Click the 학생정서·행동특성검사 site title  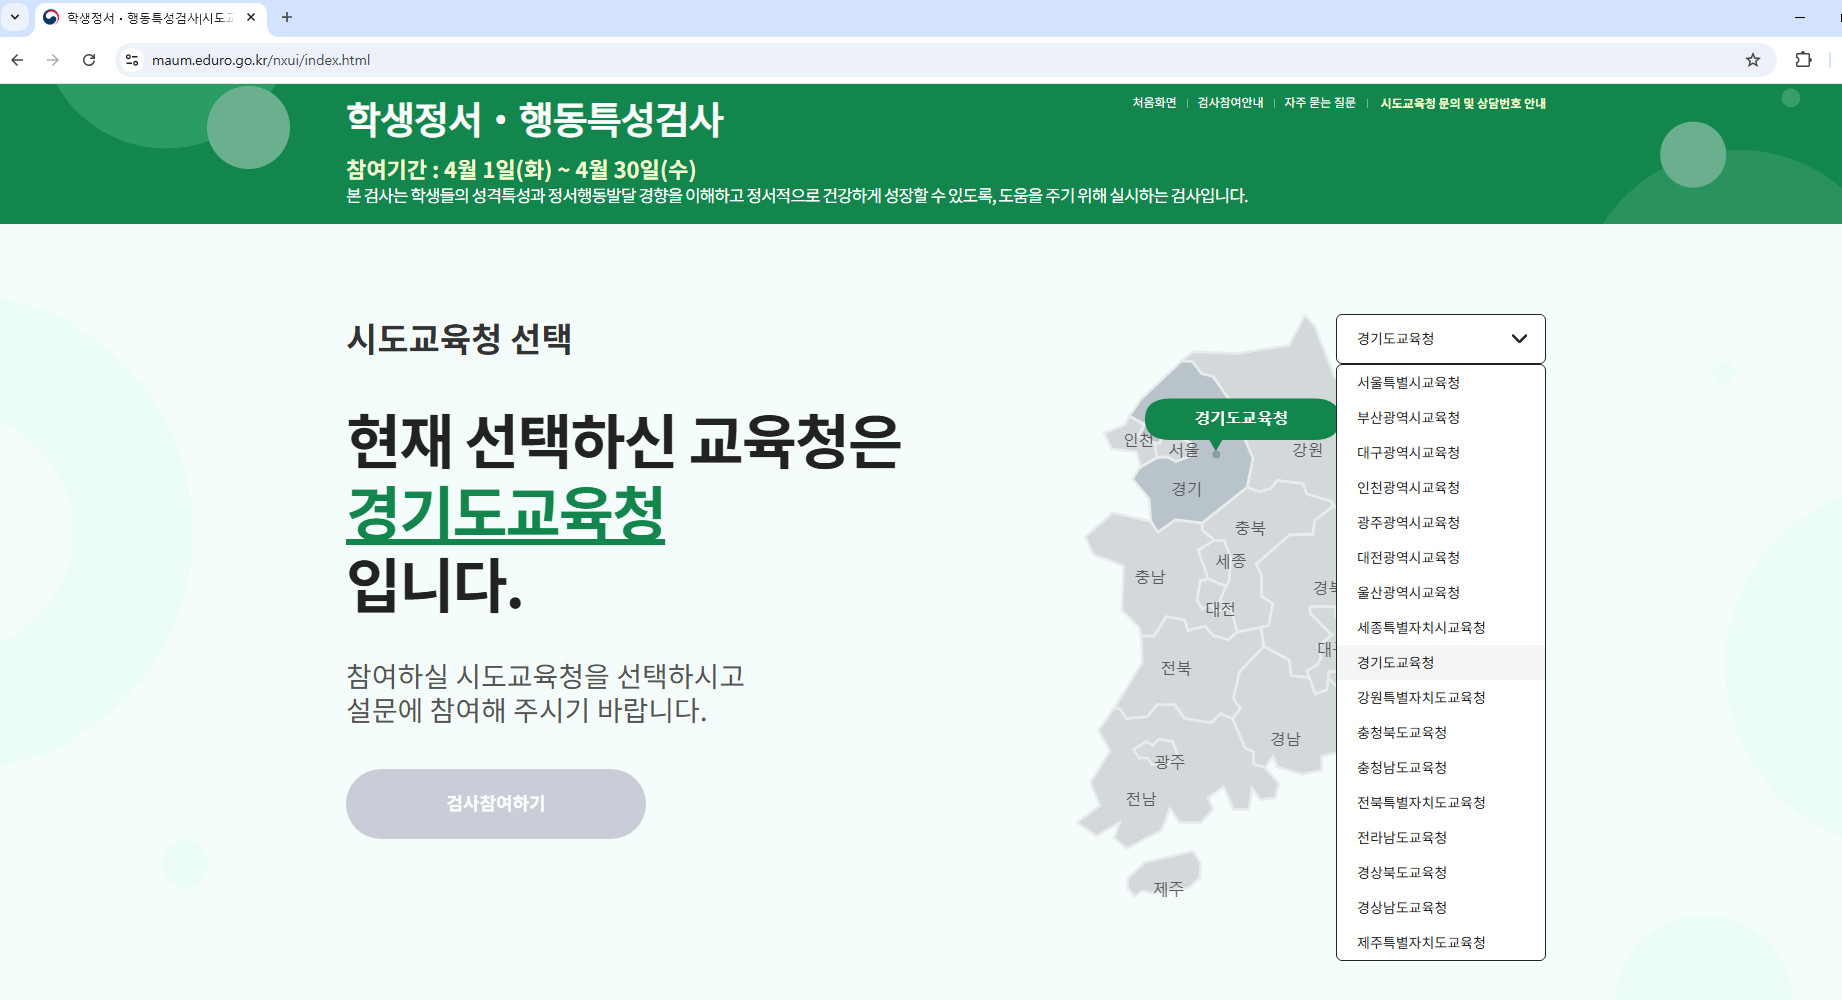pyautogui.click(x=535, y=120)
